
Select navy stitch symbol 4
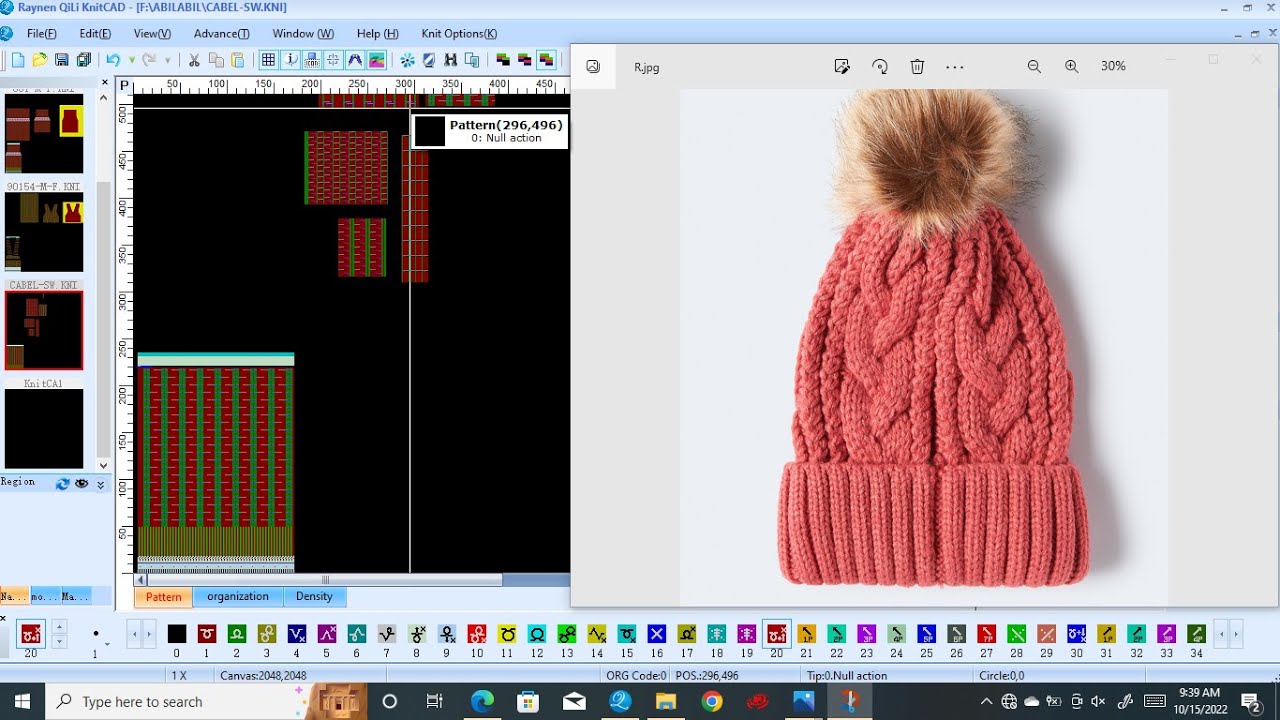coord(297,633)
